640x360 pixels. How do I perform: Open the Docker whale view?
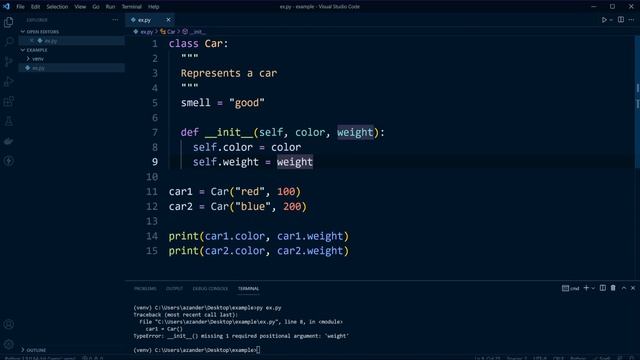pyautogui.click(x=9, y=141)
